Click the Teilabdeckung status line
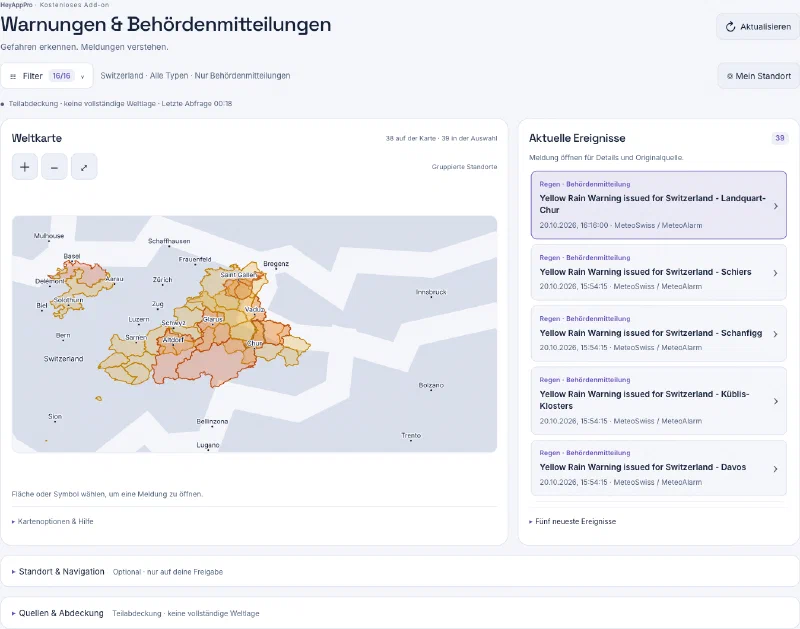 tap(120, 104)
